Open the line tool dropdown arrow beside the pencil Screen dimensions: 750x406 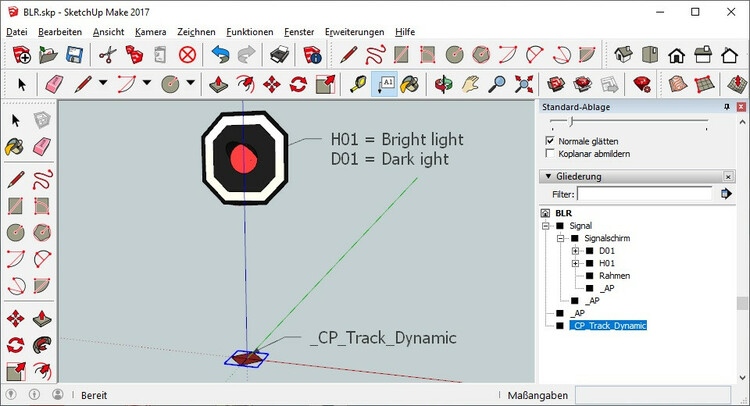click(x=103, y=83)
